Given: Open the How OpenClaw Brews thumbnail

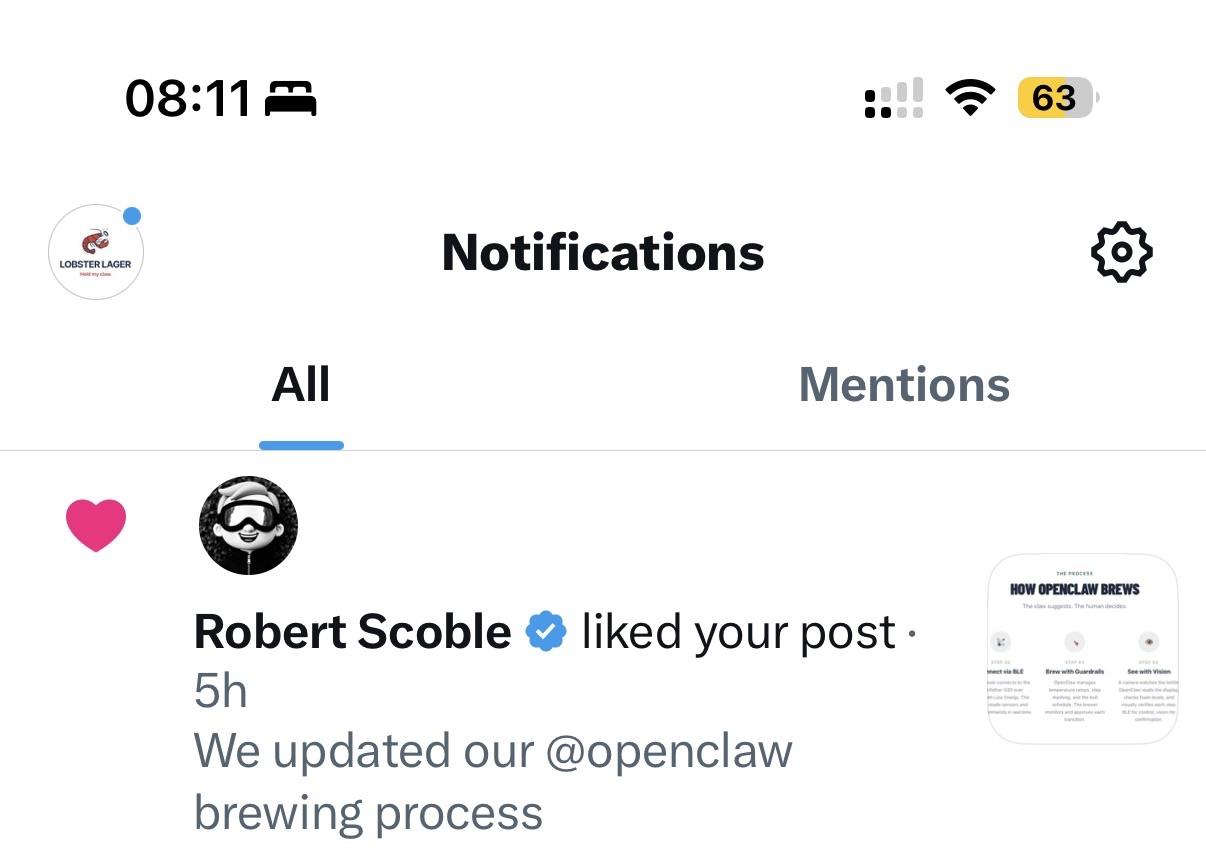Looking at the screenshot, I should tap(1082, 648).
